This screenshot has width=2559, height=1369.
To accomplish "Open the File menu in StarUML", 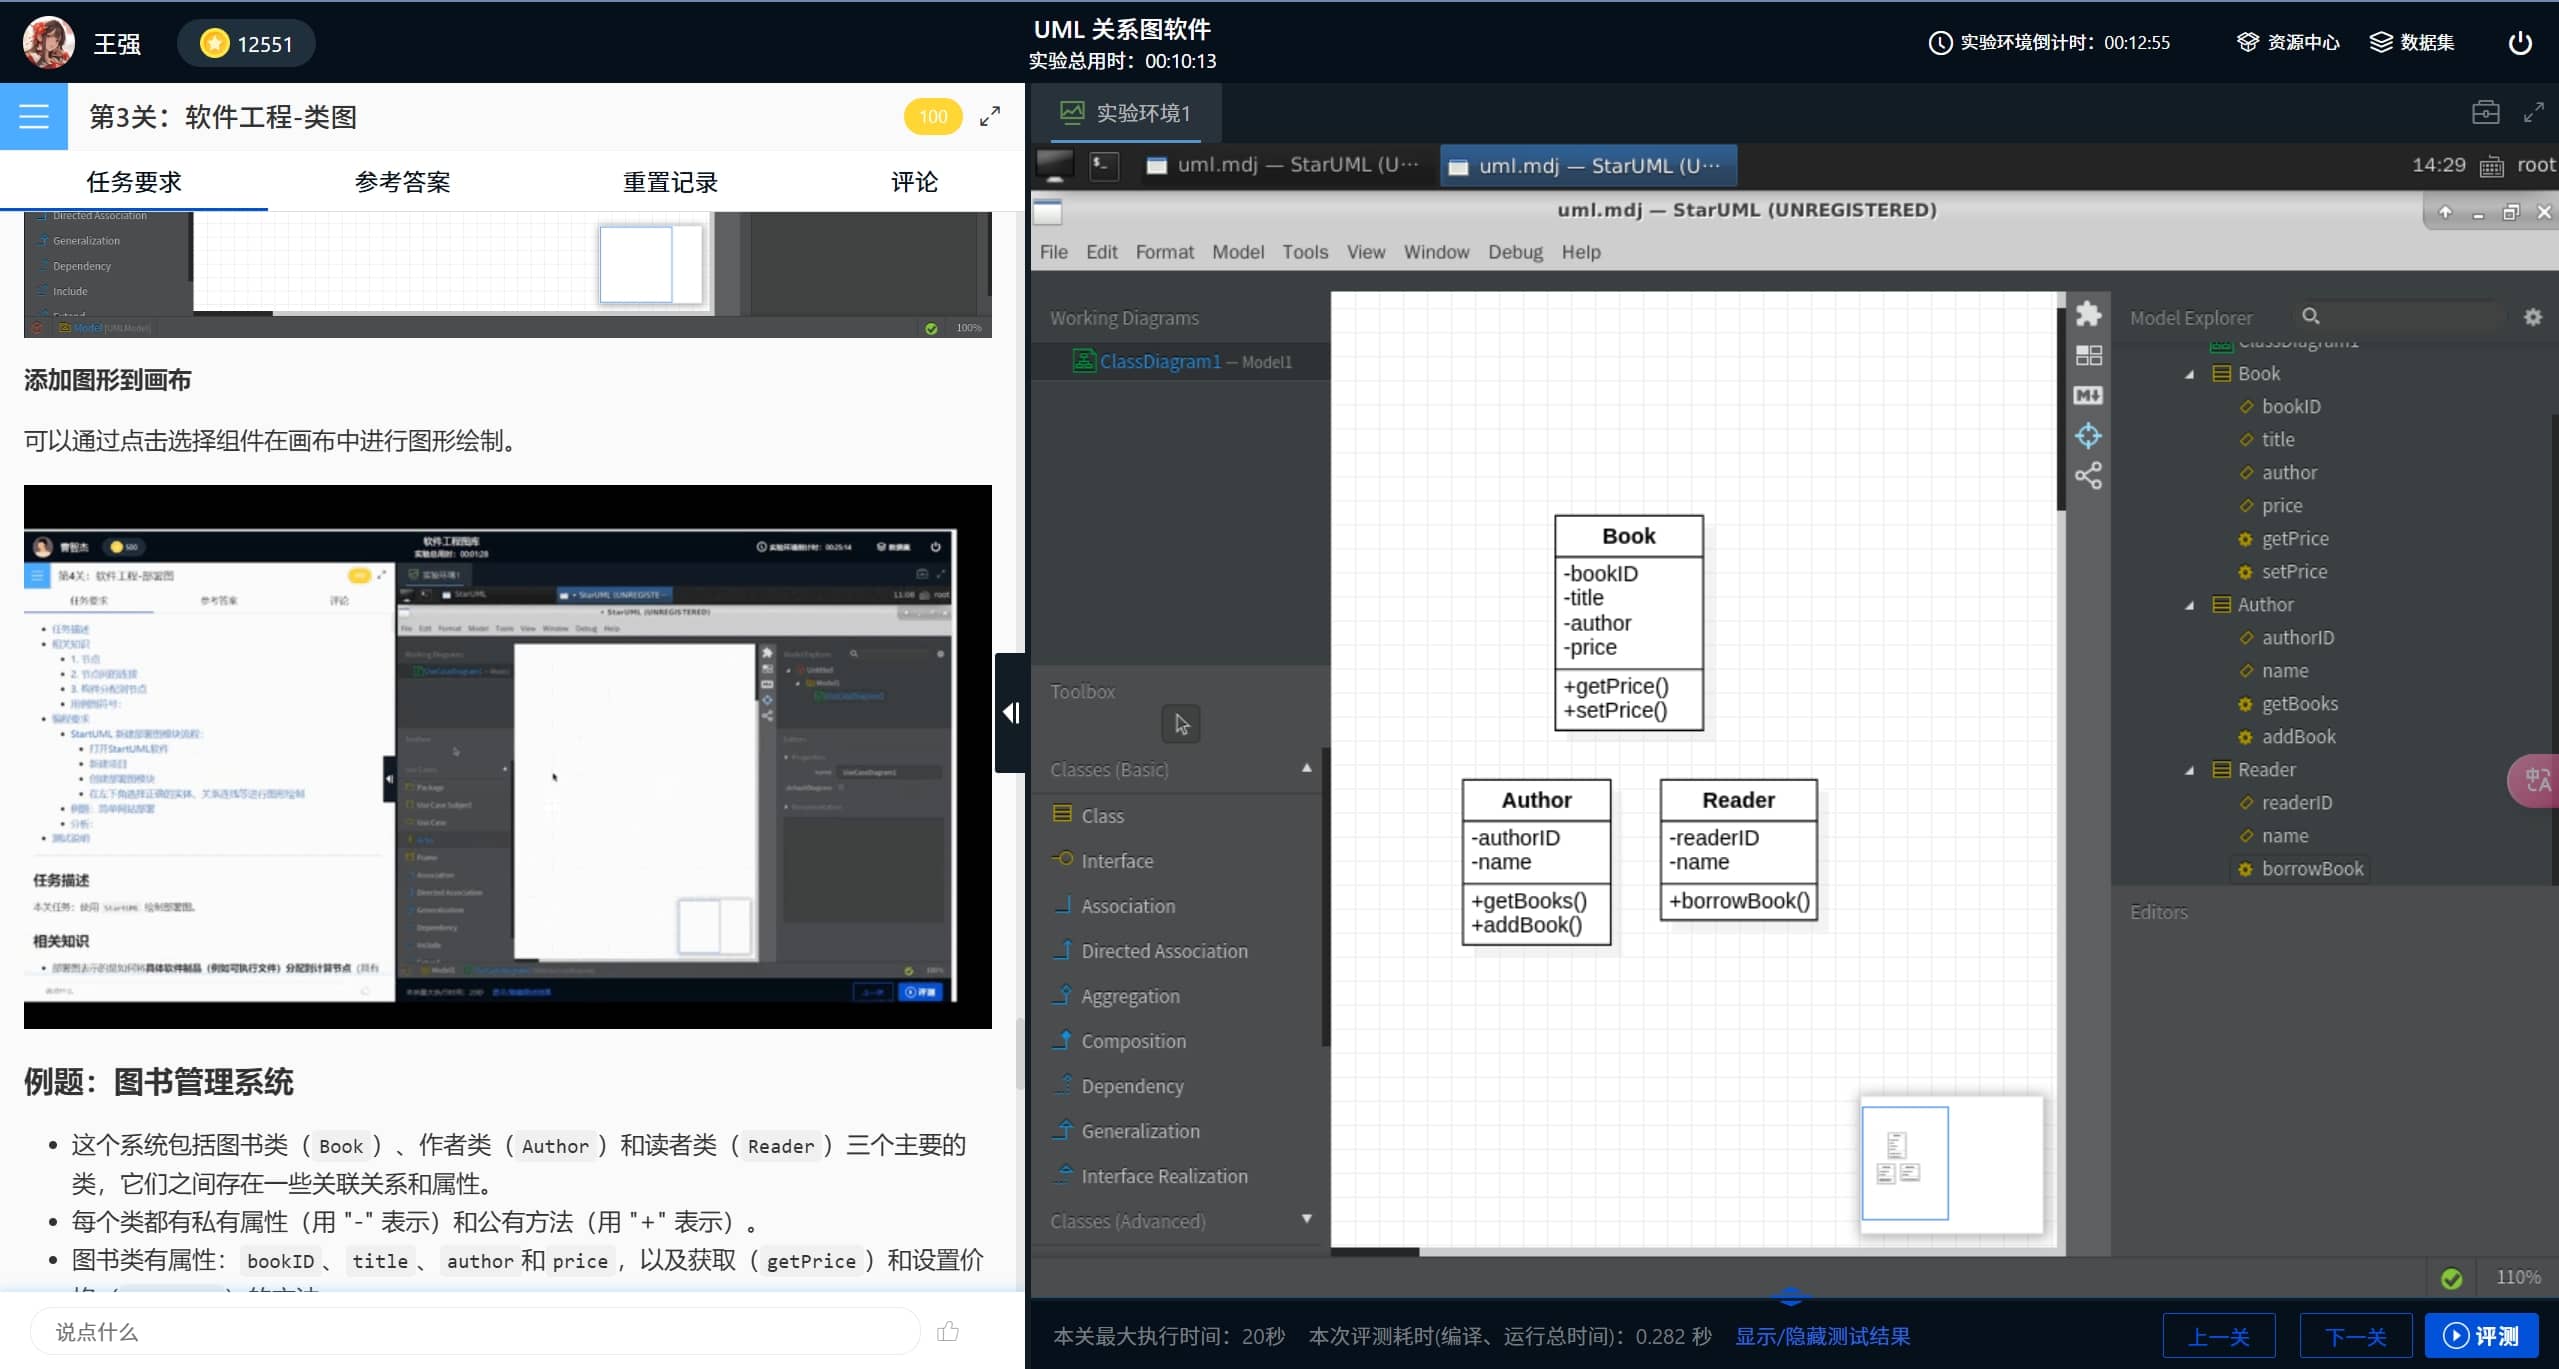I will click(x=1053, y=252).
